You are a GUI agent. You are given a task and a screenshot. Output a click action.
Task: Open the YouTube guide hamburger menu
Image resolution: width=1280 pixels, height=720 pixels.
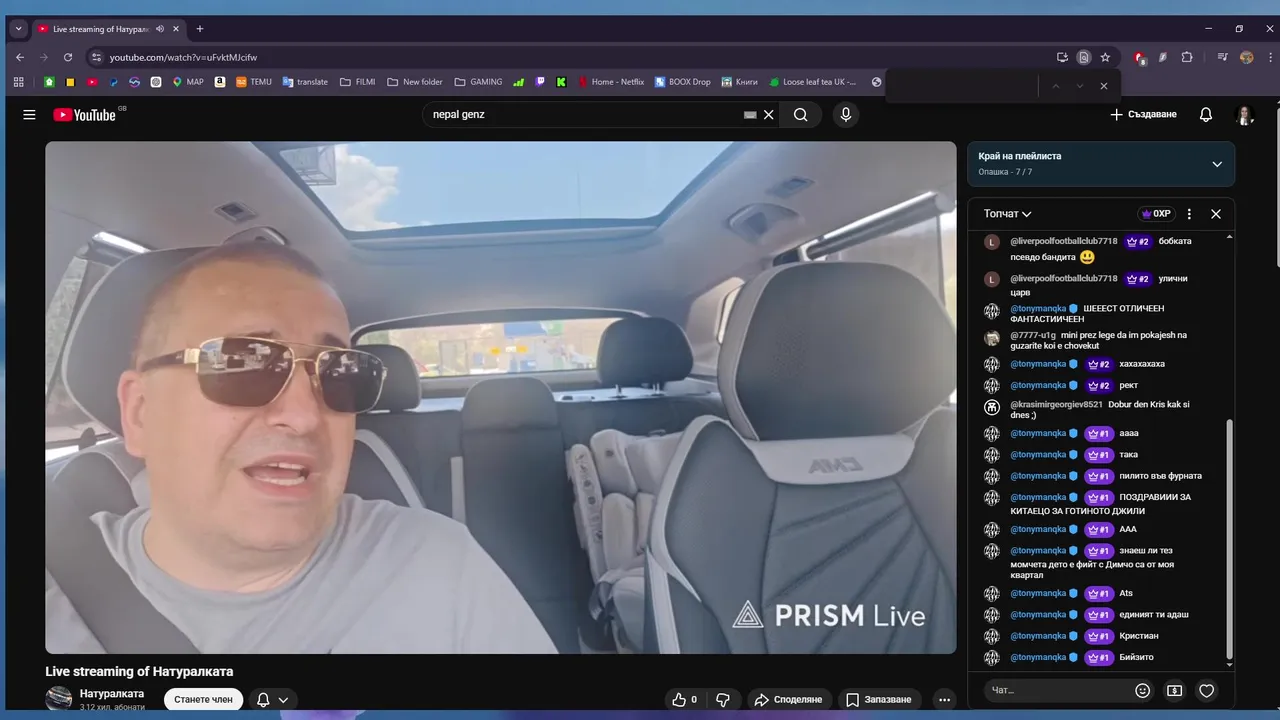29,115
